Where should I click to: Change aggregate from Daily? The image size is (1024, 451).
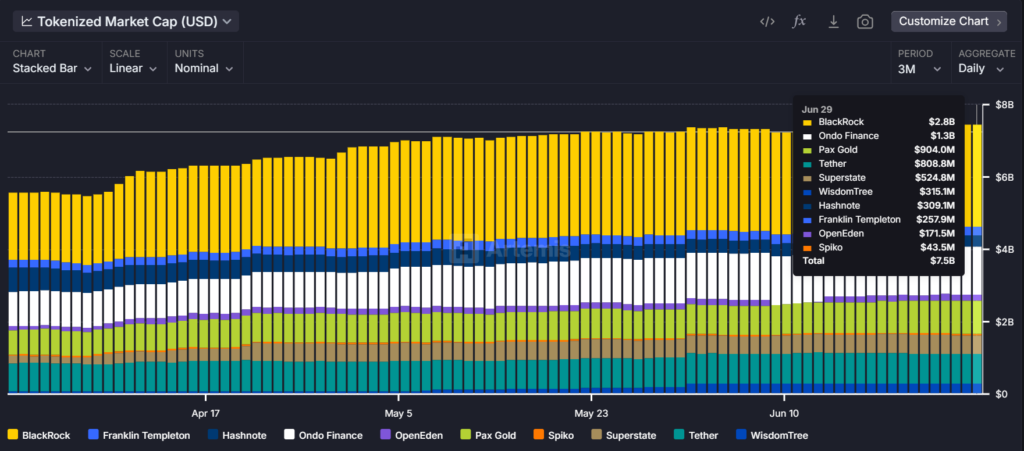pyautogui.click(x=981, y=68)
